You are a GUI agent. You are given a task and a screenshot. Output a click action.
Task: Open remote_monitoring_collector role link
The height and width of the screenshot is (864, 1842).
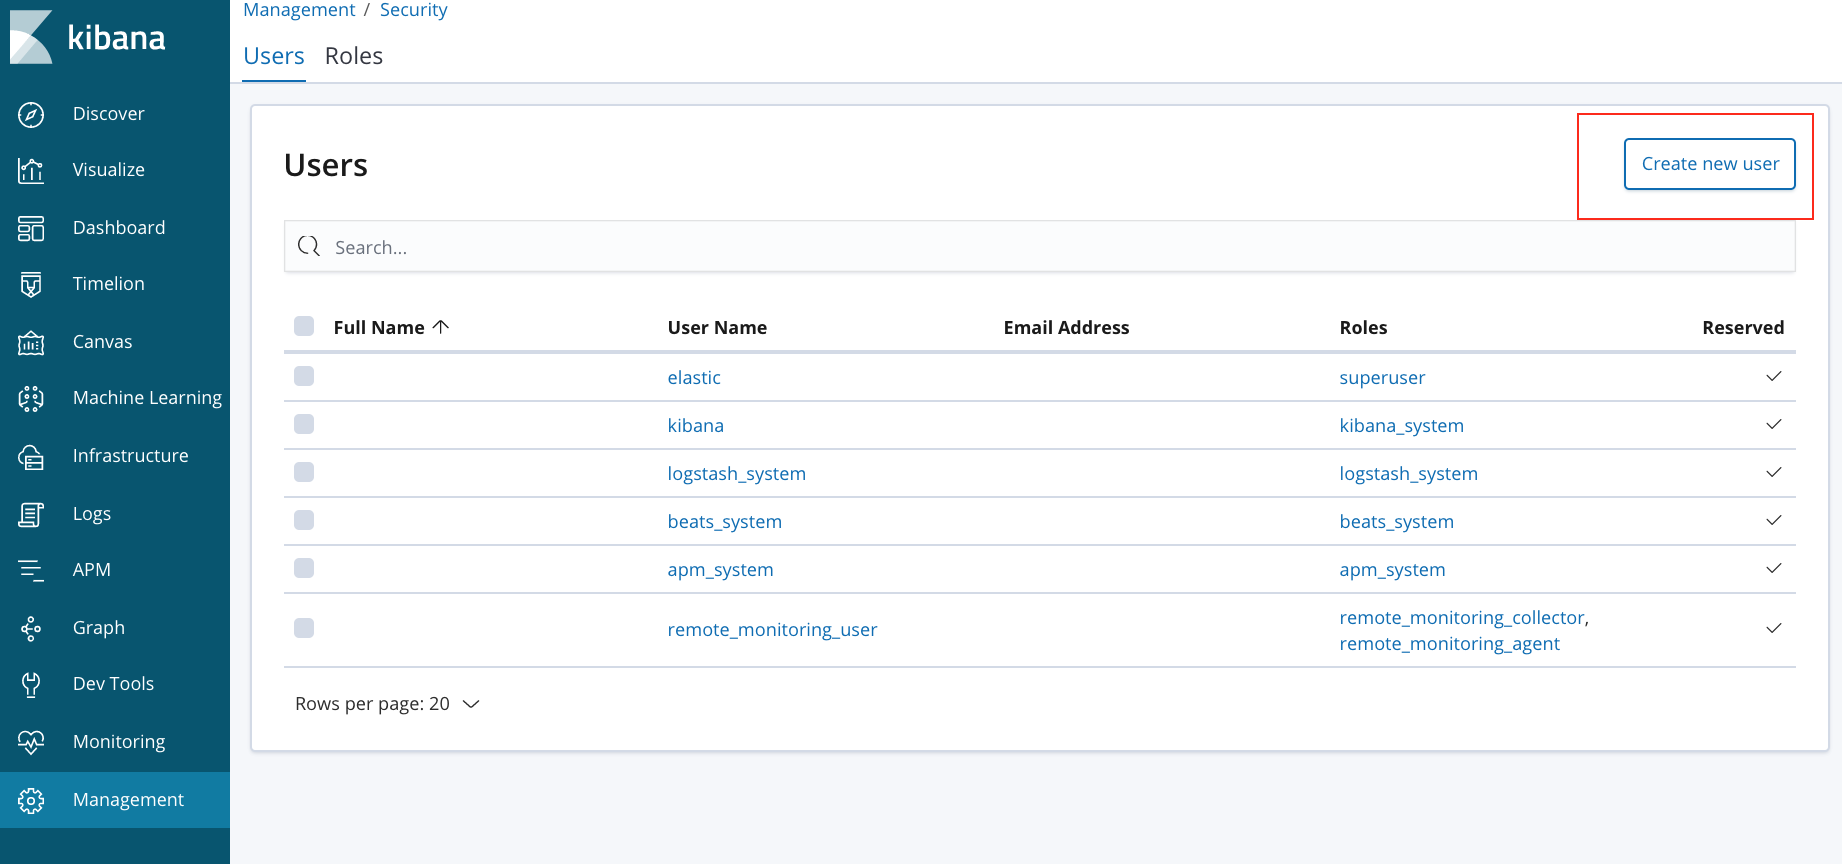(1462, 618)
